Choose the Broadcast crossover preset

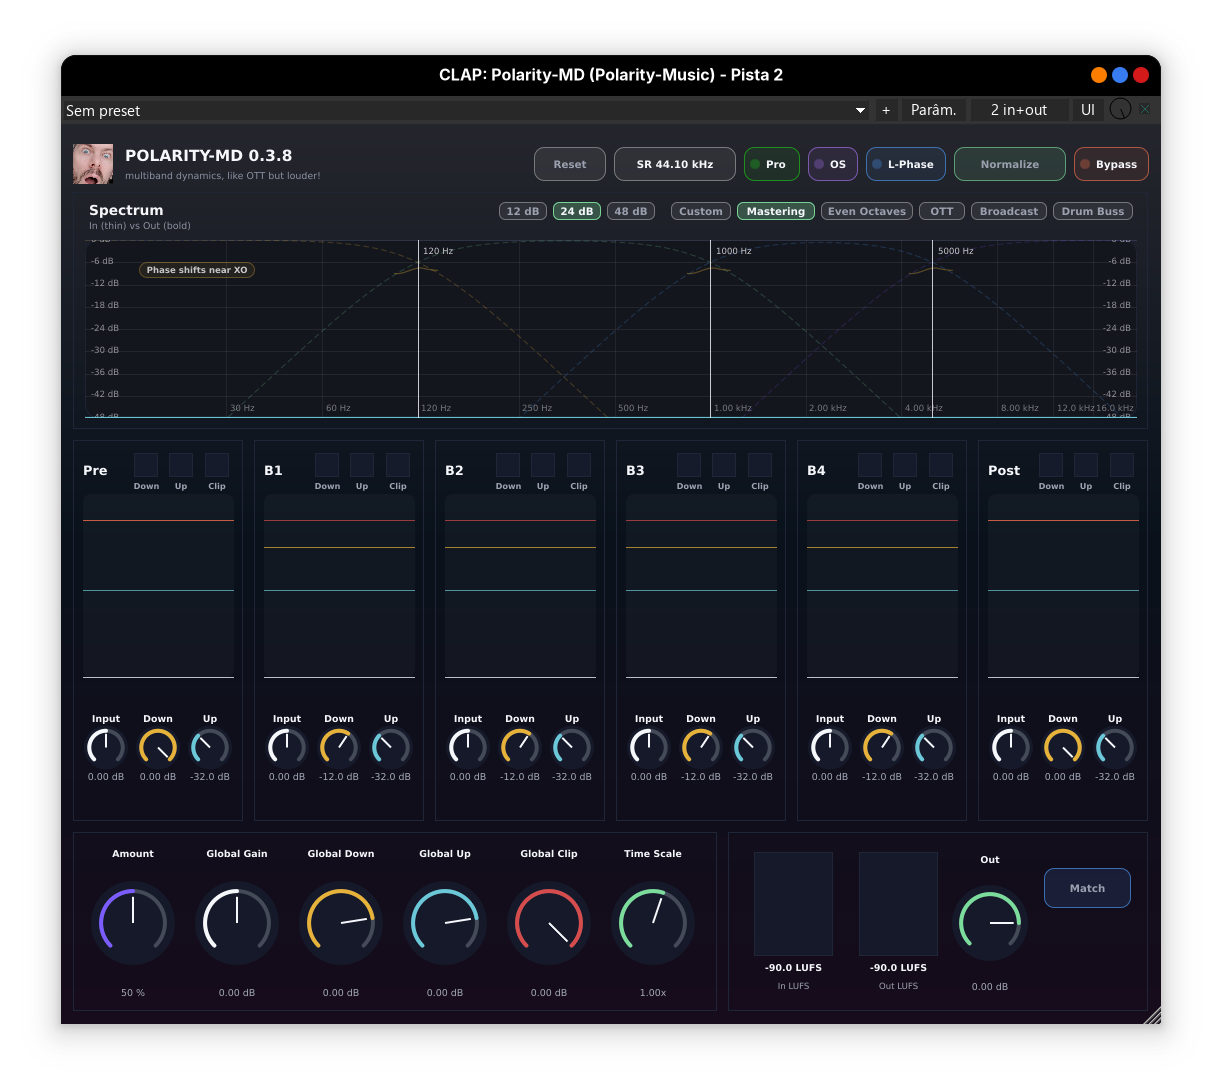tap(1009, 211)
